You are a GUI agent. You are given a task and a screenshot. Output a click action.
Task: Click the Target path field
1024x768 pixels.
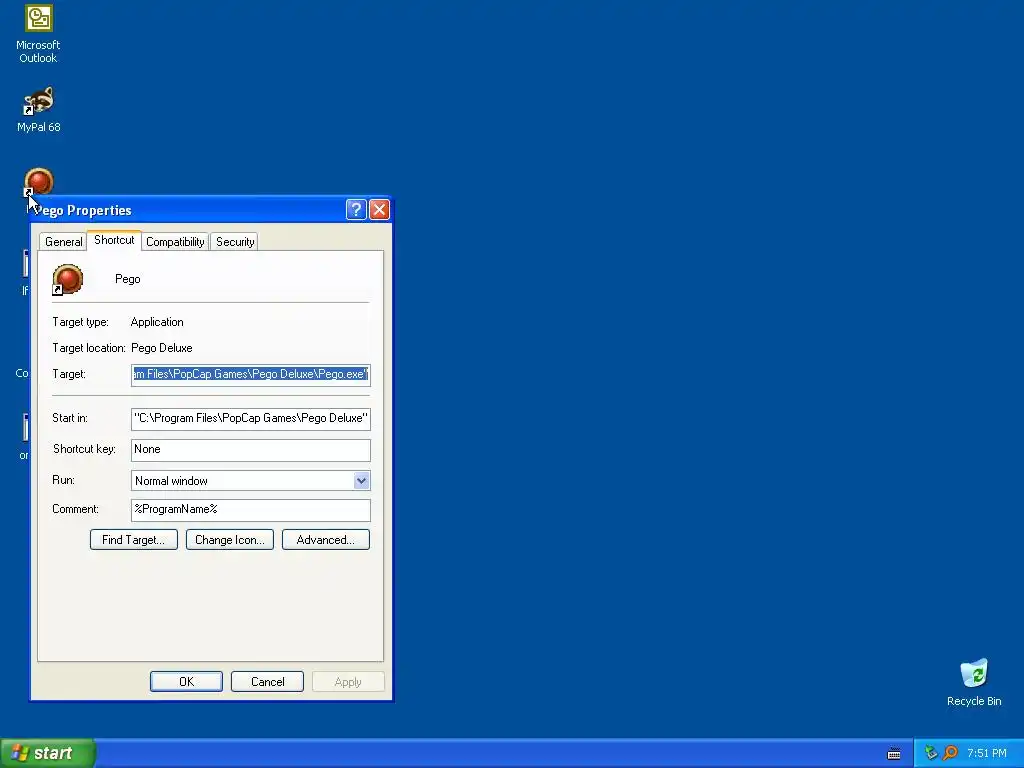pyautogui.click(x=251, y=375)
